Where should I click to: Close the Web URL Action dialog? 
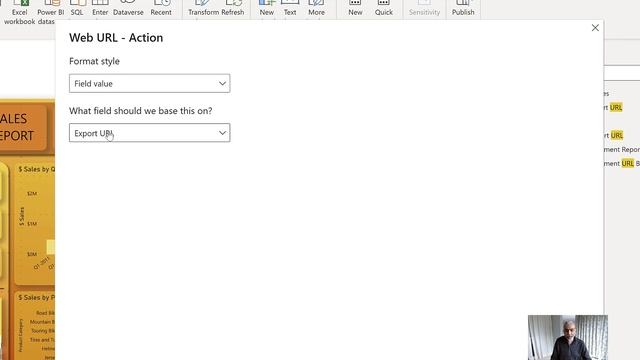point(595,28)
